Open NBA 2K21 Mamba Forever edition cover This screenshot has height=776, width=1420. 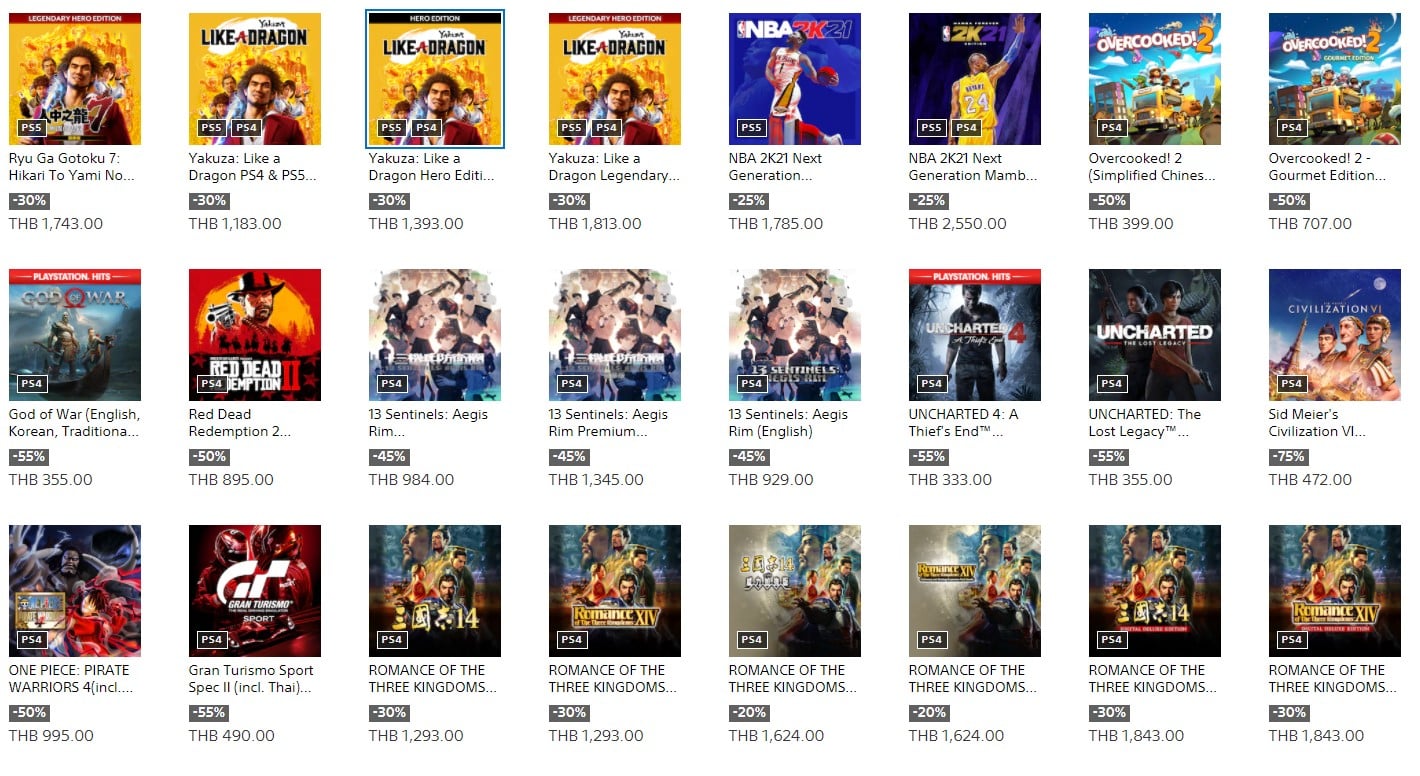(x=975, y=79)
